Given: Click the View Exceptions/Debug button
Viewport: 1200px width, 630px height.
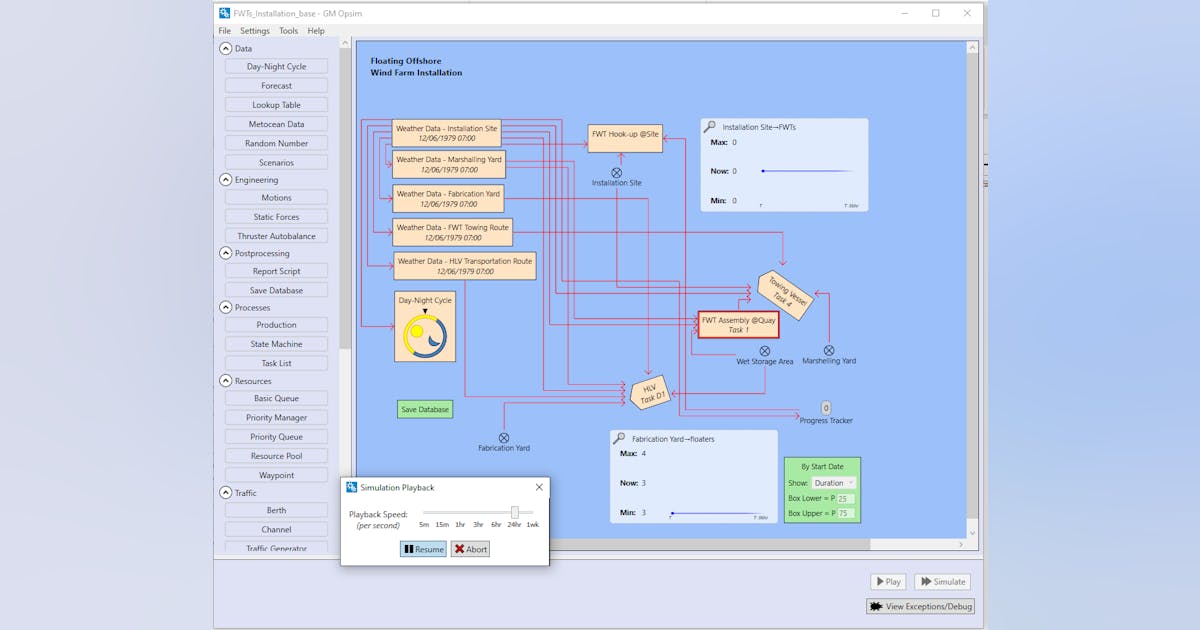Looking at the screenshot, I should pos(919,606).
